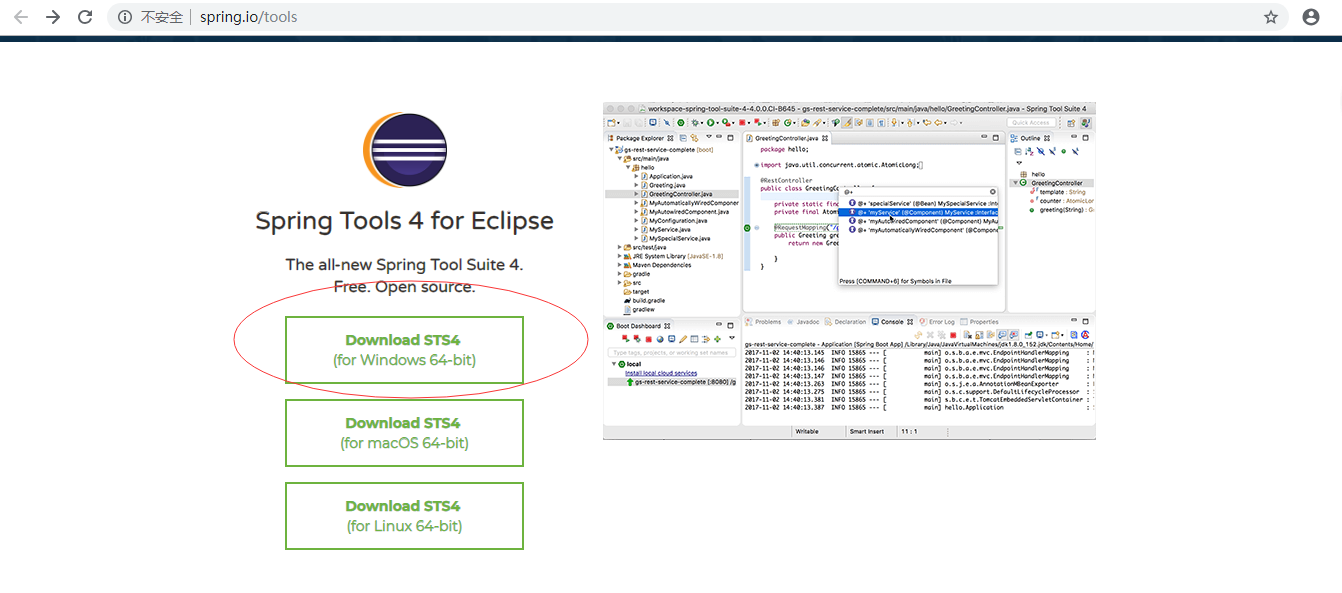Download STS4 for macOS 64-bit
Screen dimensions: 1342x593
404,433
